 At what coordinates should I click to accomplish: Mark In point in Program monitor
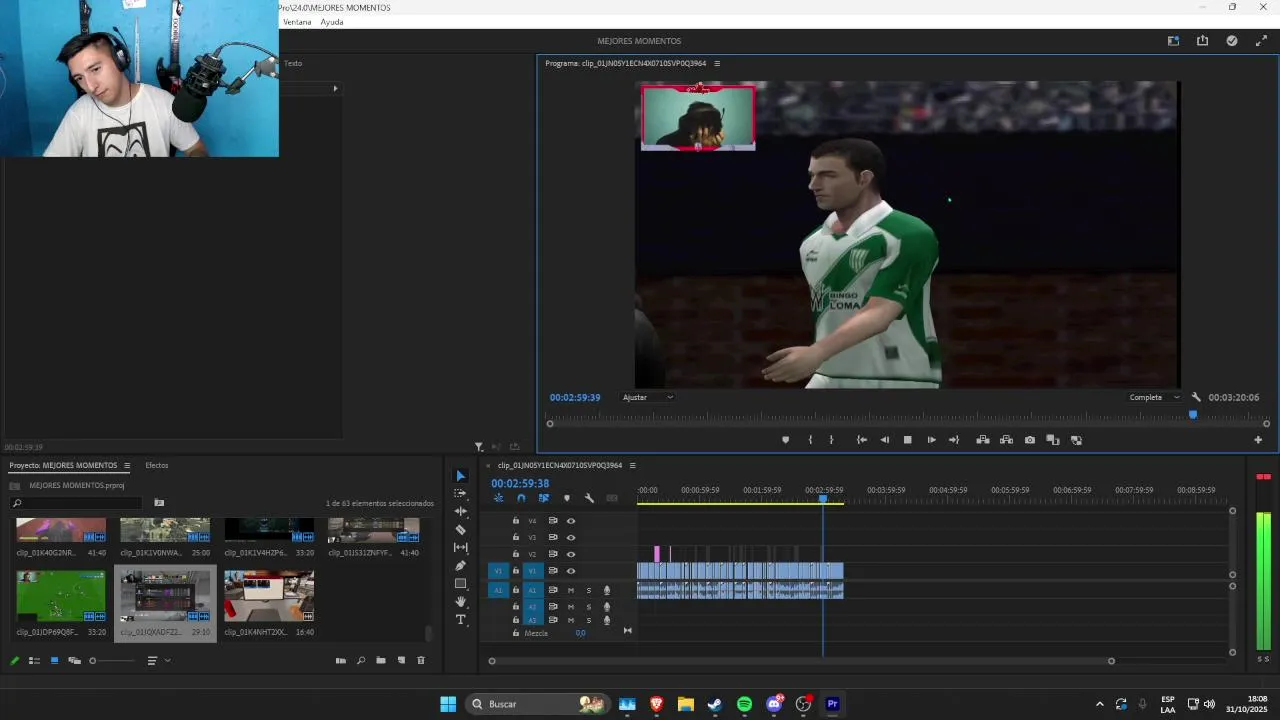pos(810,440)
